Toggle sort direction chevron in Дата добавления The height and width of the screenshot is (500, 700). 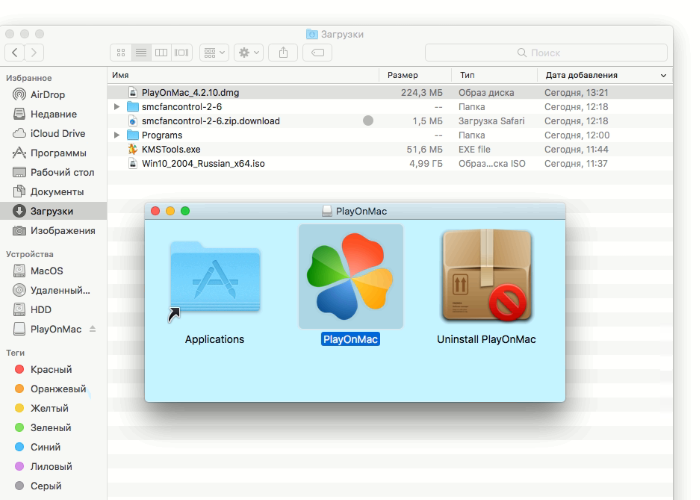(663, 75)
